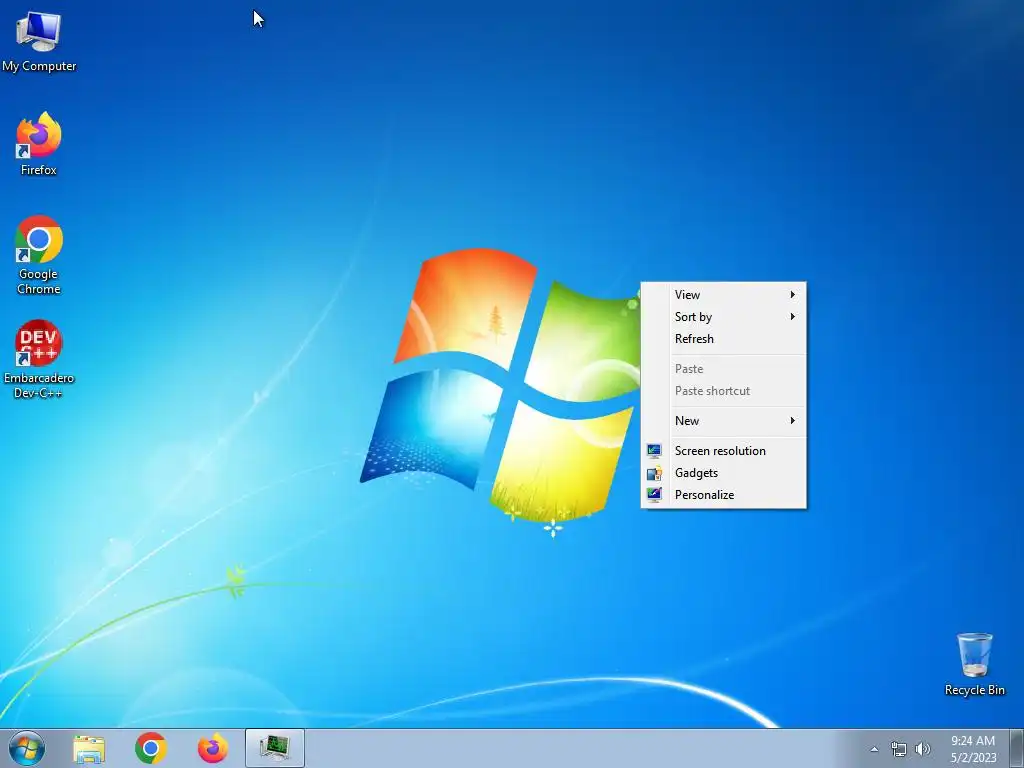Click the disabled Paste shortcut entry
1024x768 pixels.
point(724,391)
